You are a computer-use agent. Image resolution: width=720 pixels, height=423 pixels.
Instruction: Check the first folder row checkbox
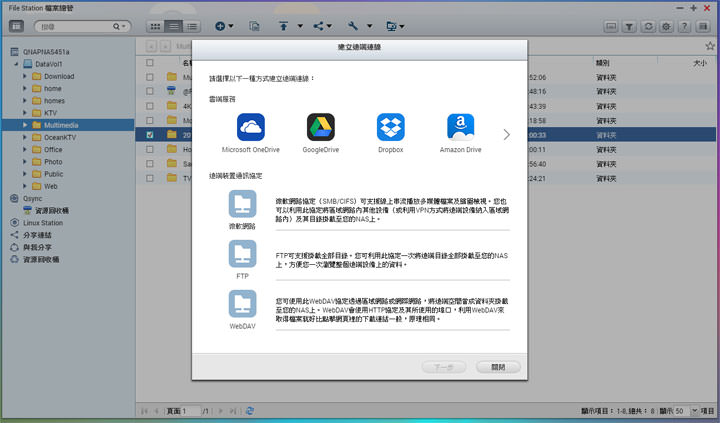[150, 76]
